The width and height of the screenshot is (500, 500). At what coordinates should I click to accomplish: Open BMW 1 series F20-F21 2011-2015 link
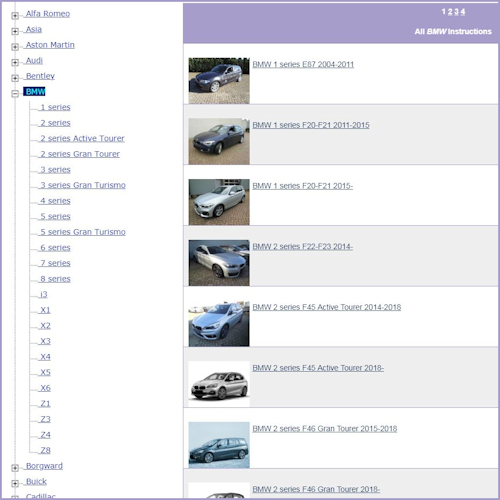(311, 125)
